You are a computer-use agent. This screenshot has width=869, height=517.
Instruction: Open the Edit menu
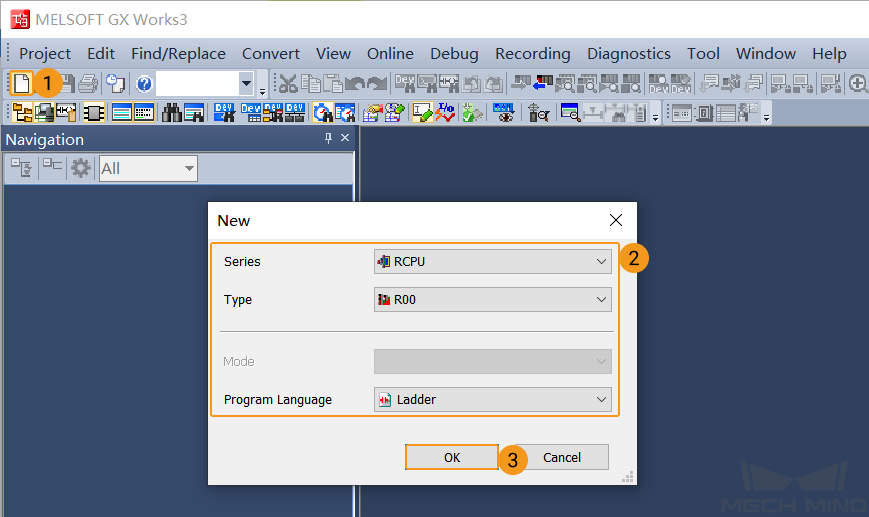(101, 54)
